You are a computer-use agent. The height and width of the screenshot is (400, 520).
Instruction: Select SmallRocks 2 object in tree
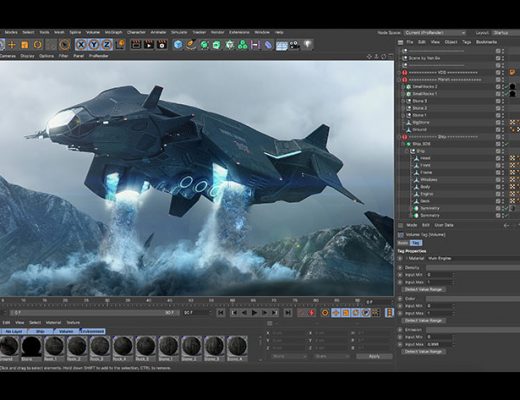tap(425, 87)
